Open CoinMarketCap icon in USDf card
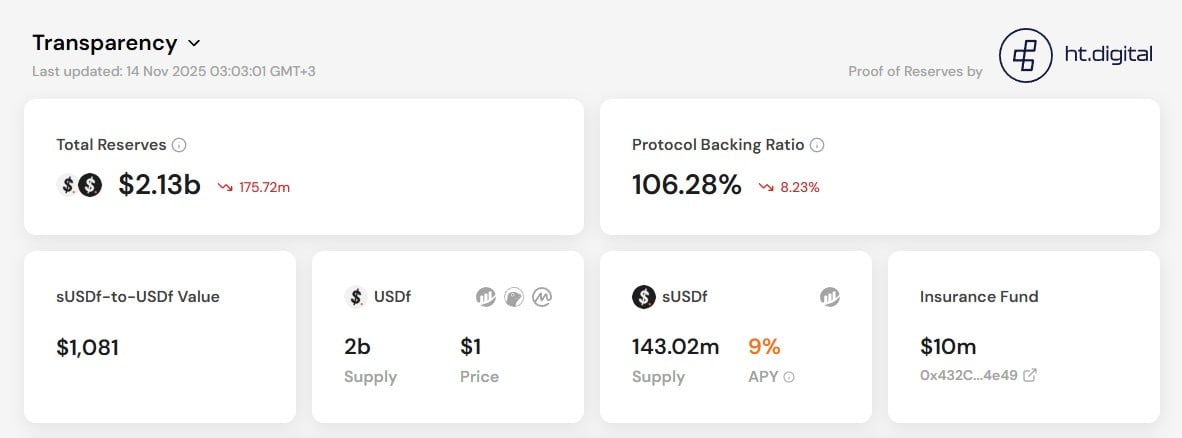Image resolution: width=1182 pixels, height=438 pixels. click(544, 297)
